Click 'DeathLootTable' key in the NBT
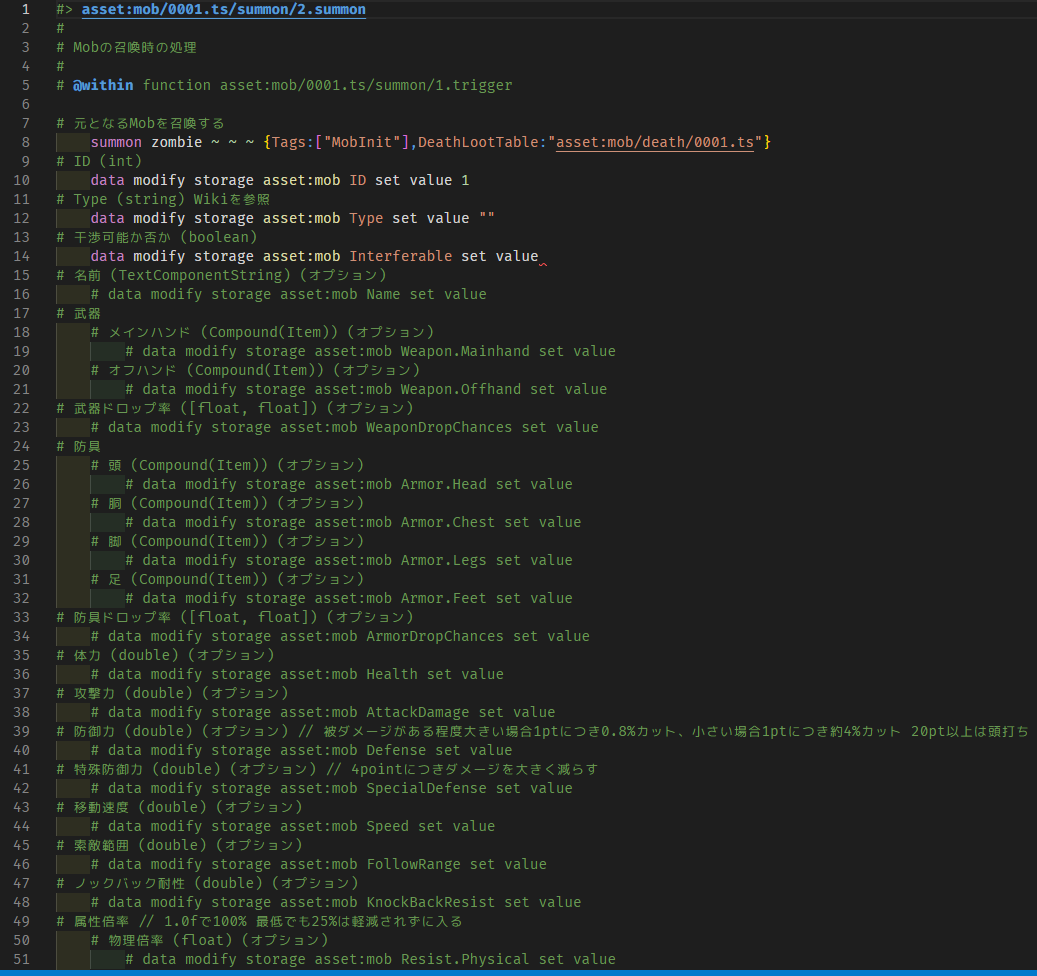 coord(477,142)
